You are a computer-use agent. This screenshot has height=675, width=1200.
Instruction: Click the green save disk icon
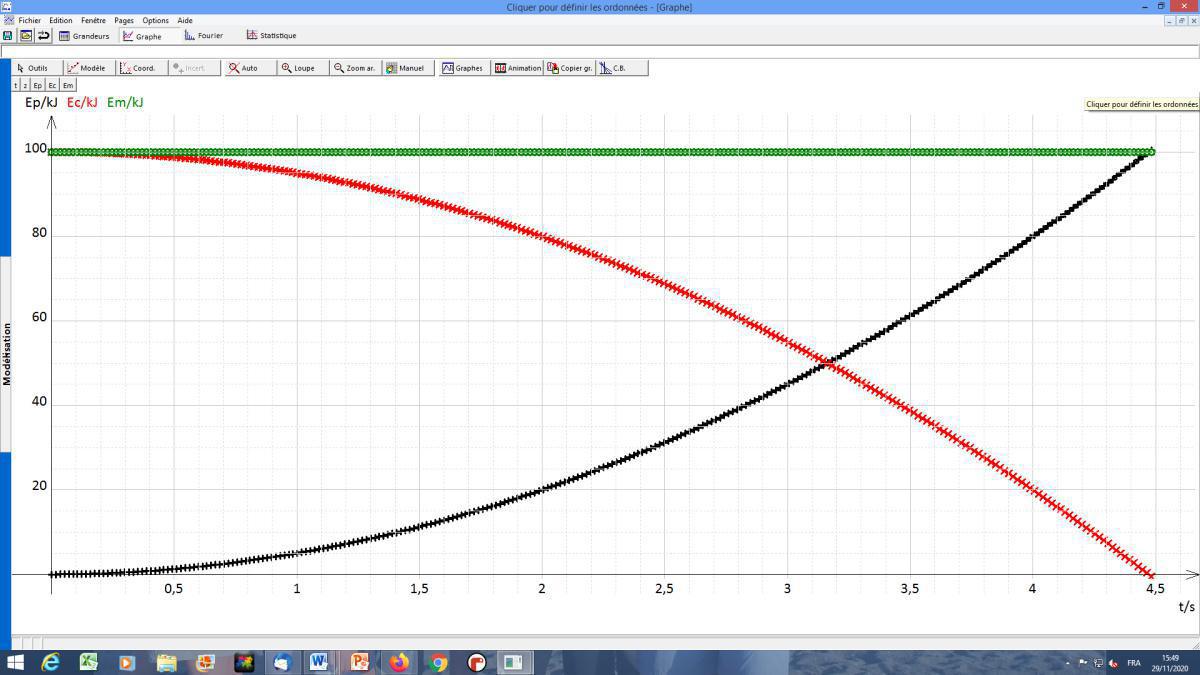pyautogui.click(x=8, y=36)
